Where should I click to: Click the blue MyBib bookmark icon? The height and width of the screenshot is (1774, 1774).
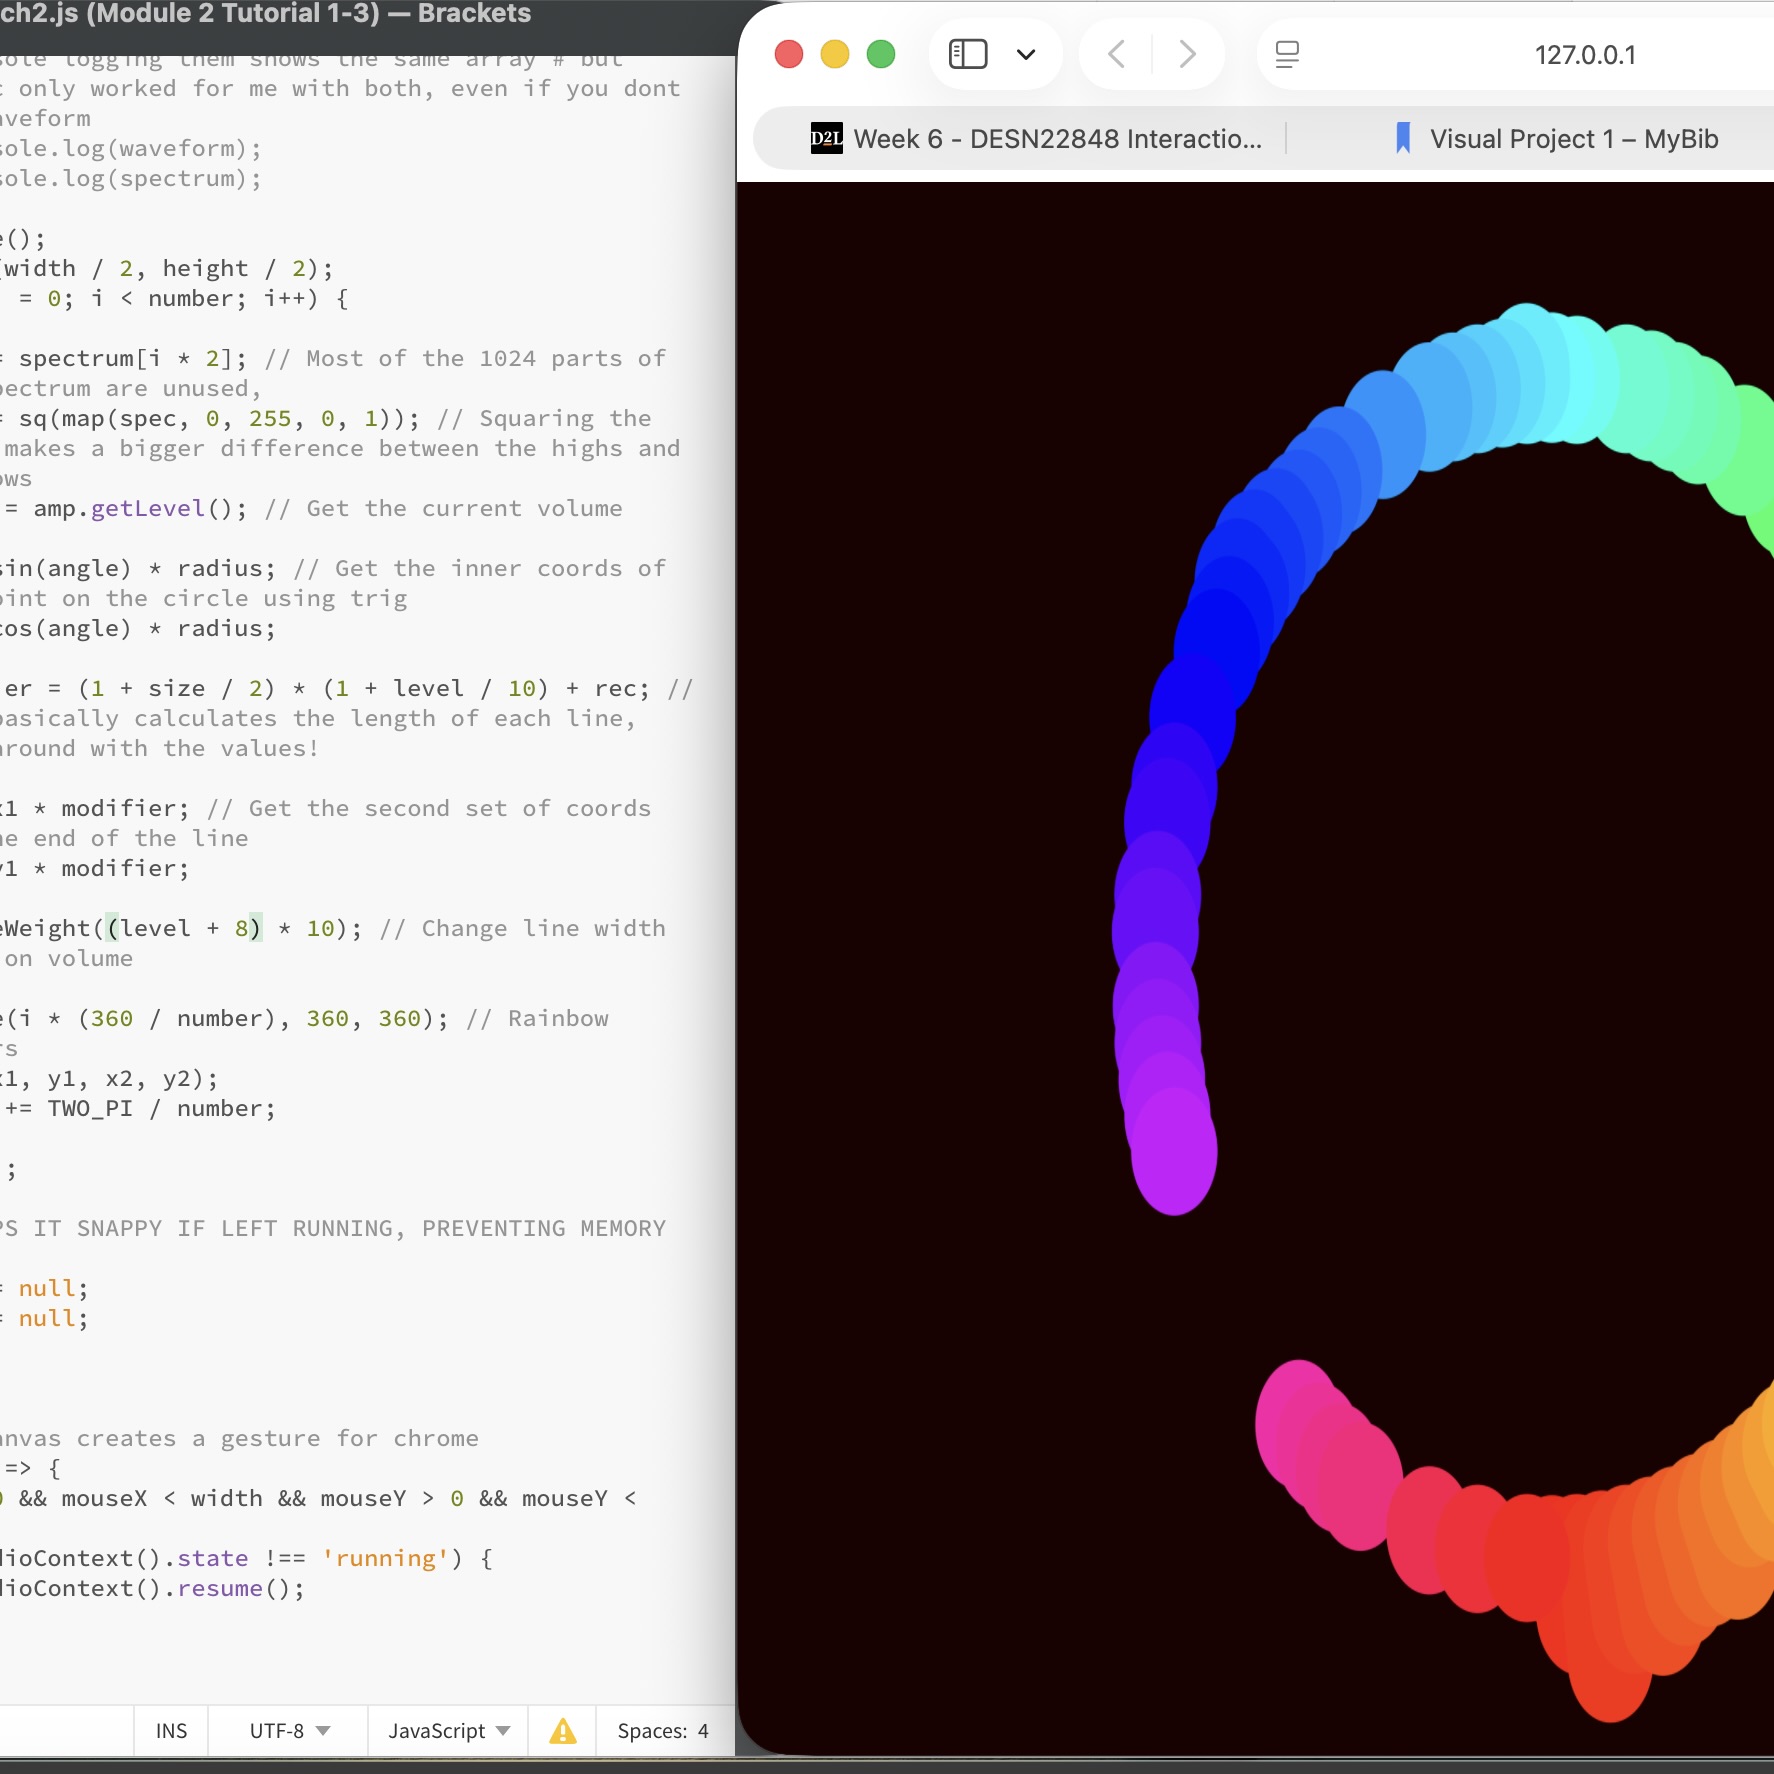[x=1403, y=138]
